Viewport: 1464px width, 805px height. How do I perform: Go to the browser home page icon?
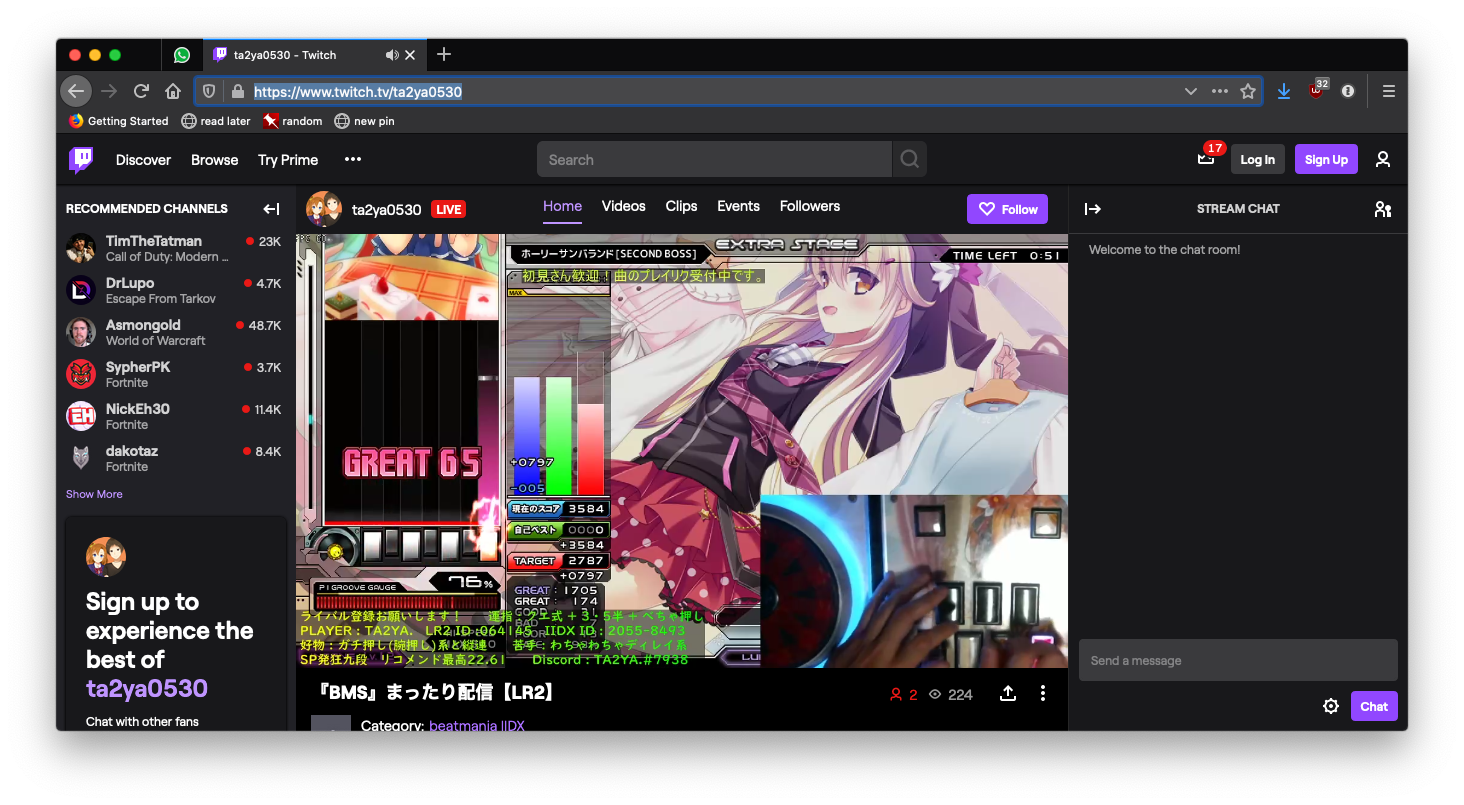tap(173, 91)
